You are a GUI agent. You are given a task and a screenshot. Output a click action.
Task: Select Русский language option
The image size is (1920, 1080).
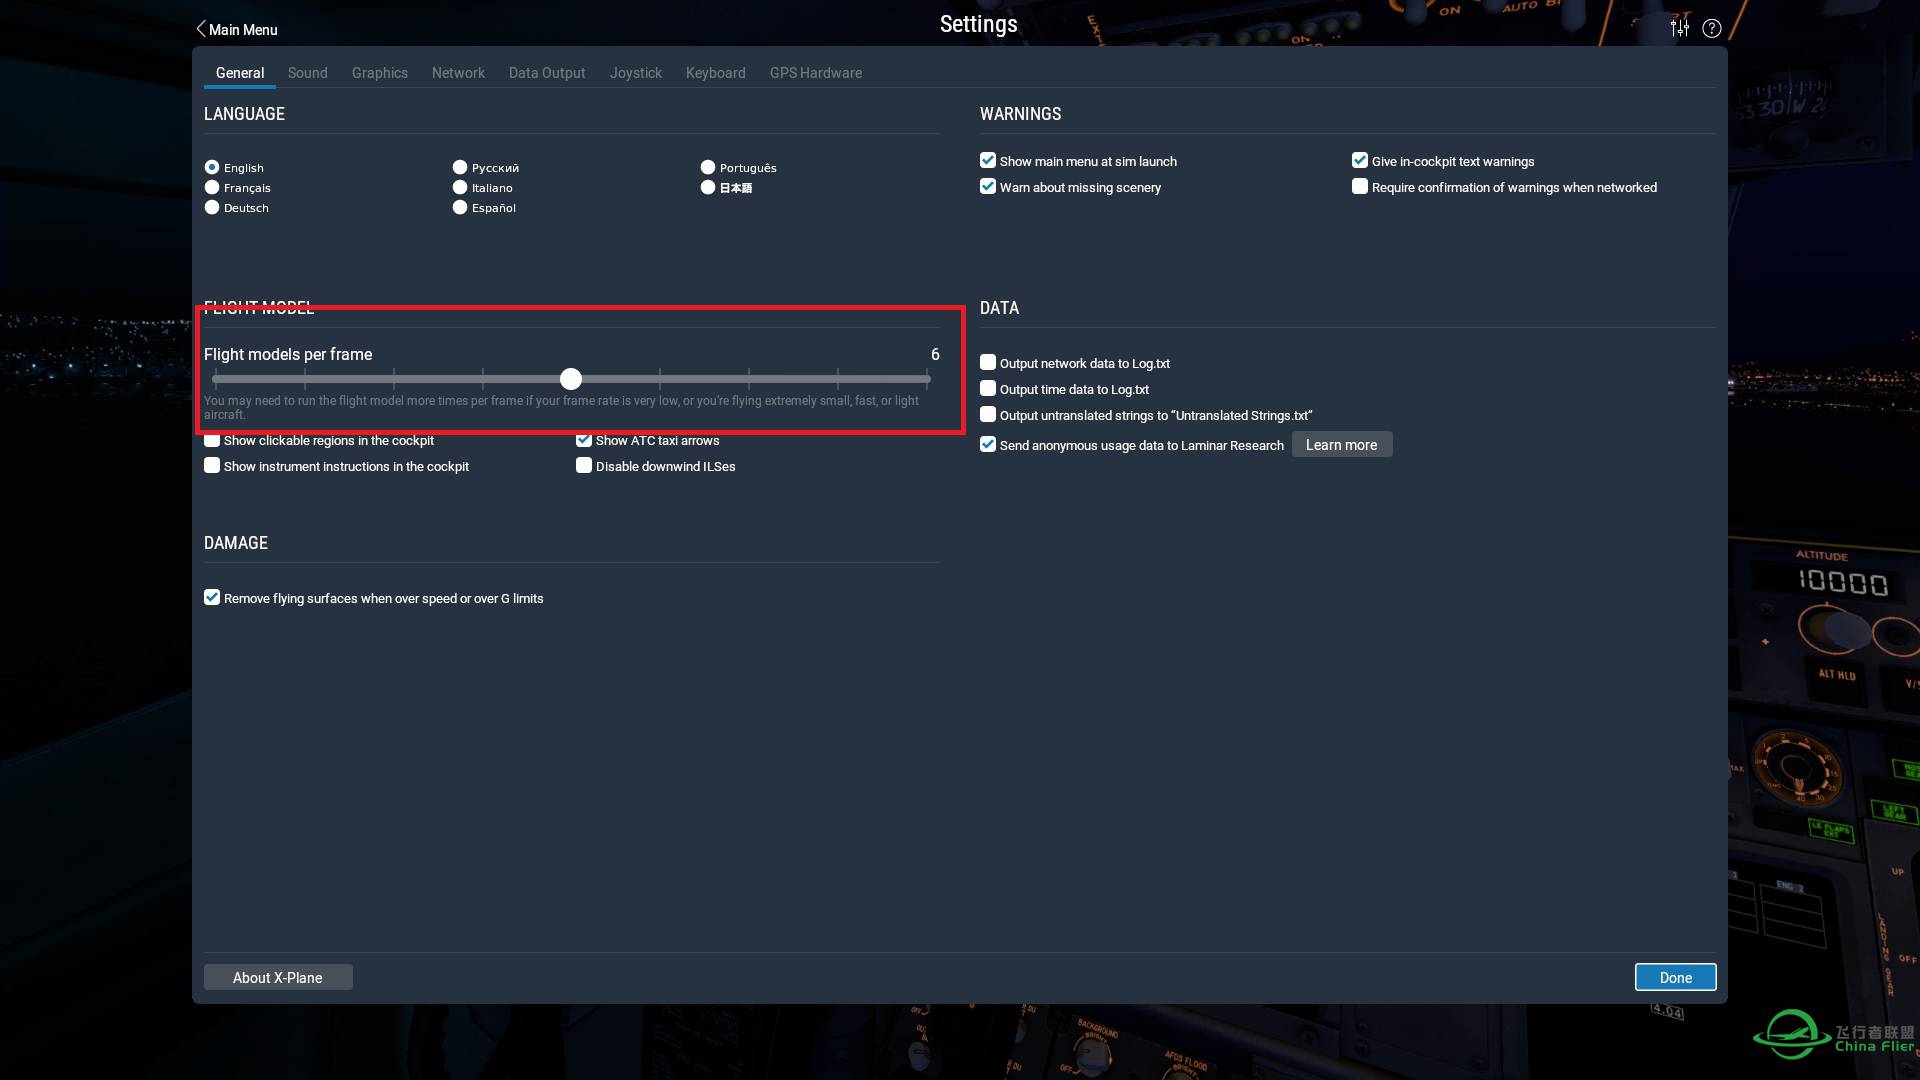click(x=460, y=167)
